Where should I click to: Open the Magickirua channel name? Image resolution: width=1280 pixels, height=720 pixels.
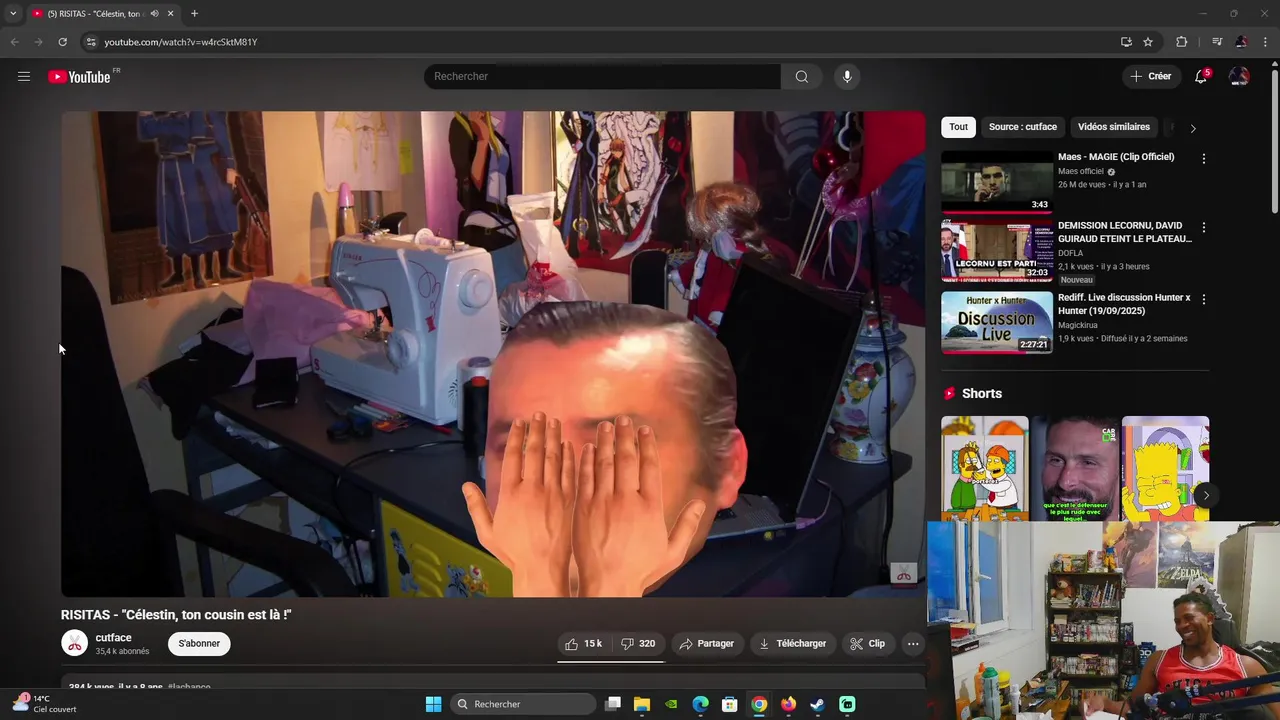tap(1077, 325)
